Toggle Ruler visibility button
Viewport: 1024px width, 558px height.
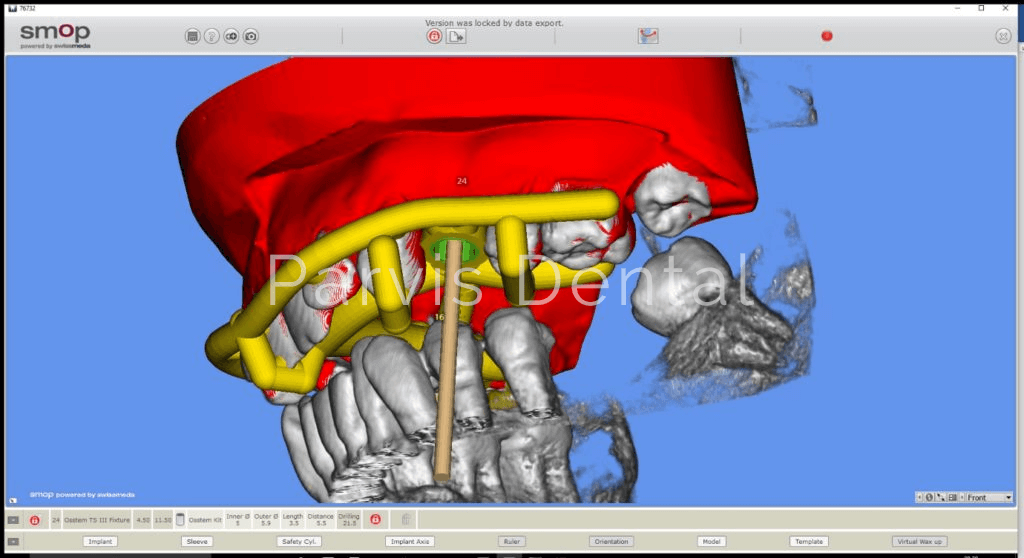click(511, 541)
